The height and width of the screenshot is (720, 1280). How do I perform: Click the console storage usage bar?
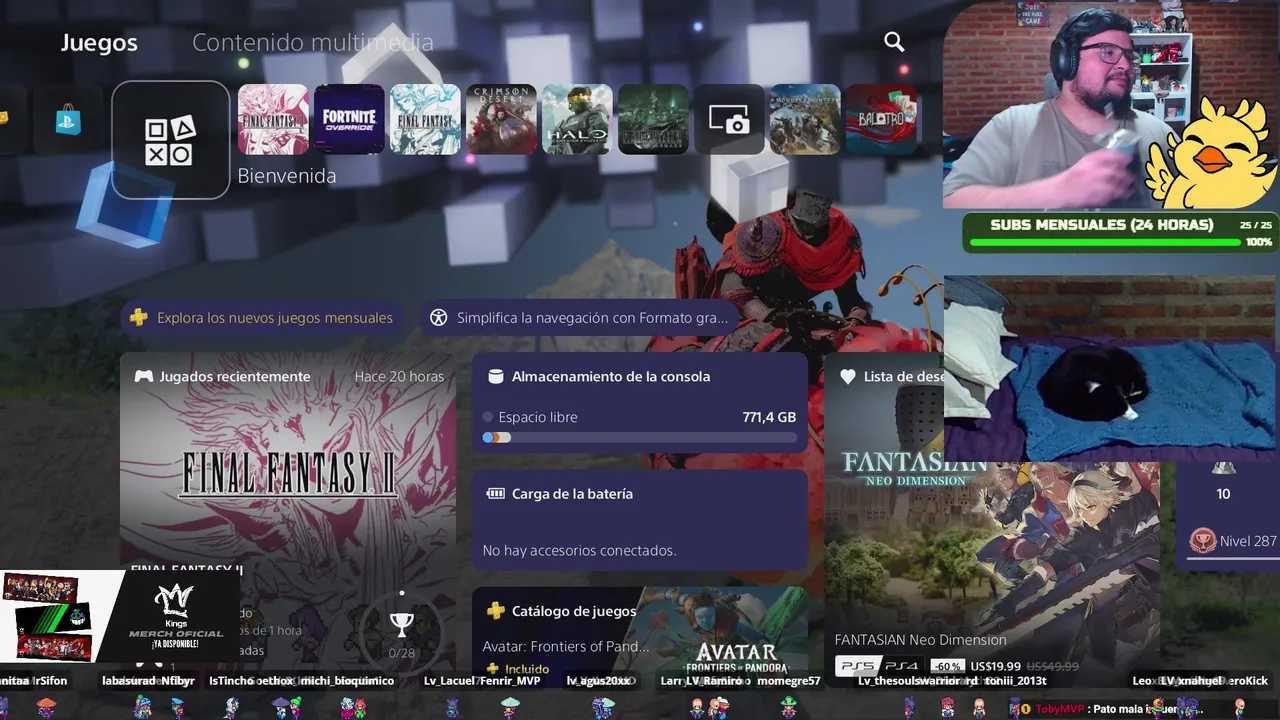(640, 437)
